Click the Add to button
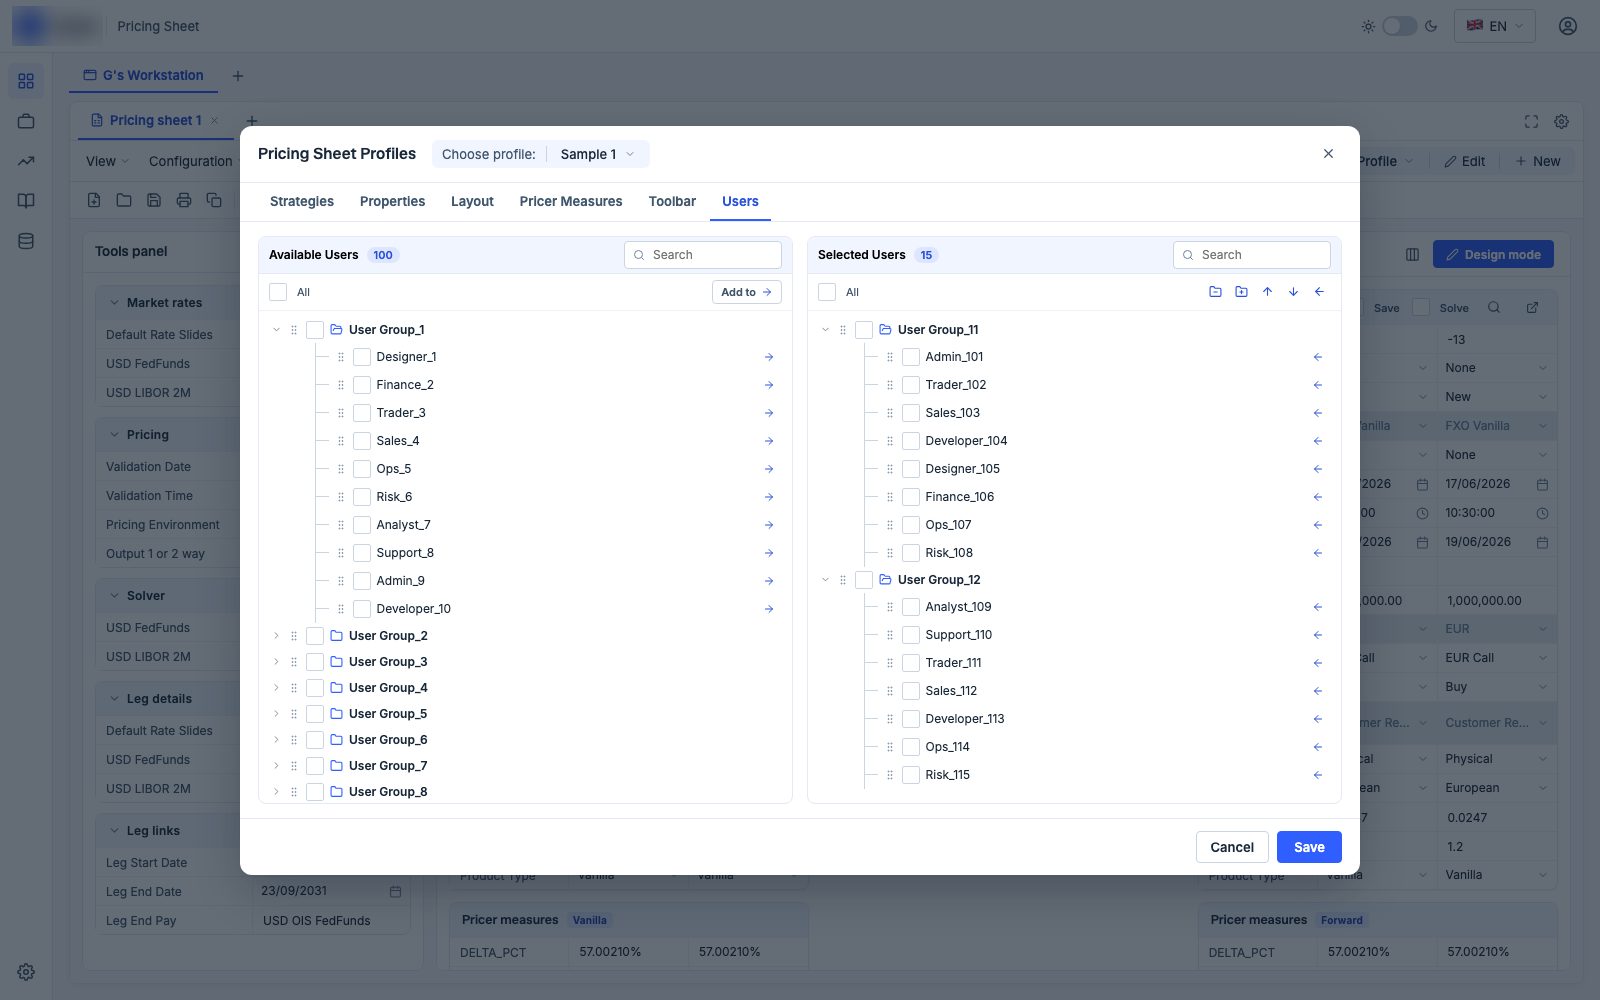This screenshot has width=1600, height=1000. (747, 292)
